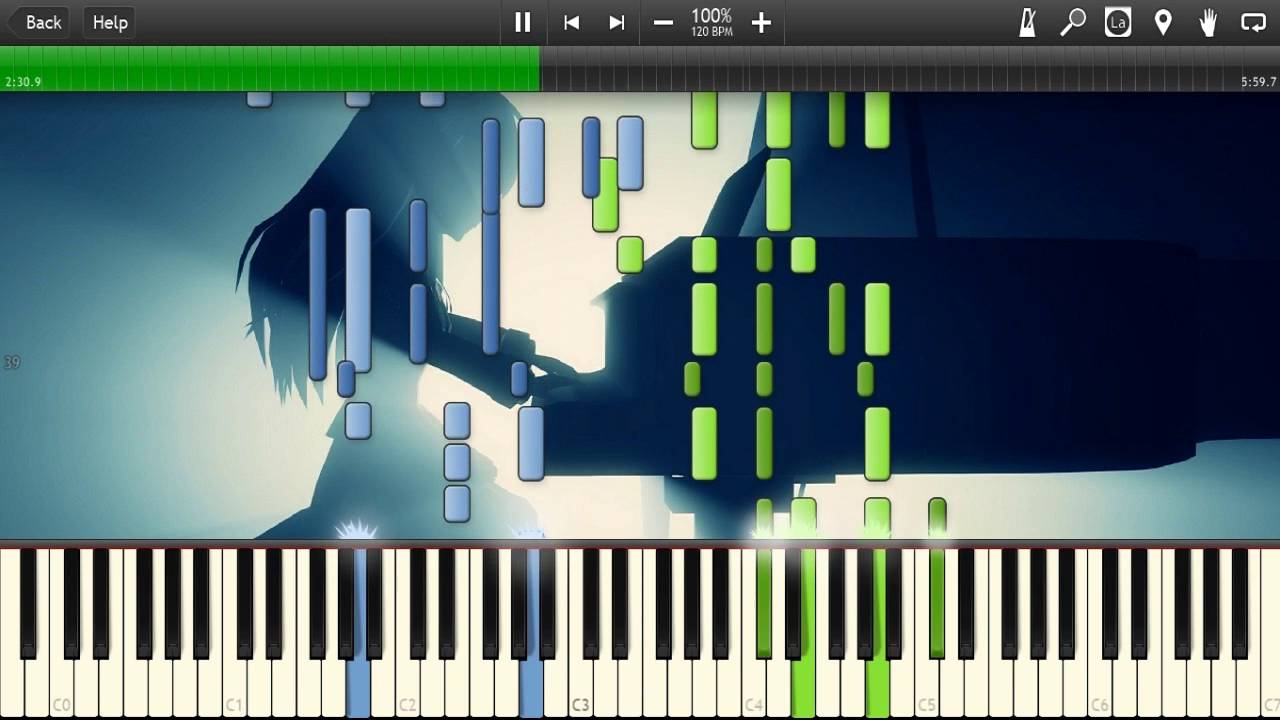1280x720 pixels.
Task: Click the total time 5:59.7 label
Action: coord(1258,82)
